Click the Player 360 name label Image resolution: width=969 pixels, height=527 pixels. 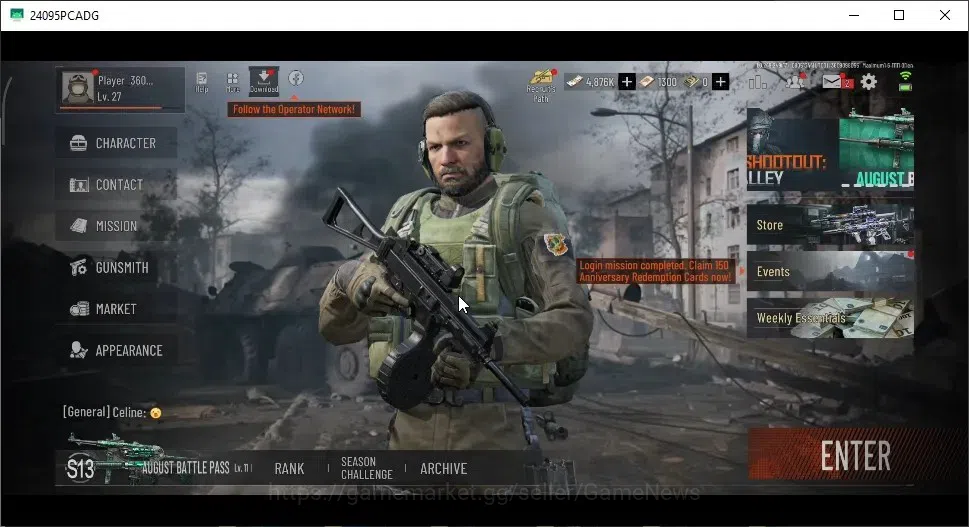click(x=125, y=80)
